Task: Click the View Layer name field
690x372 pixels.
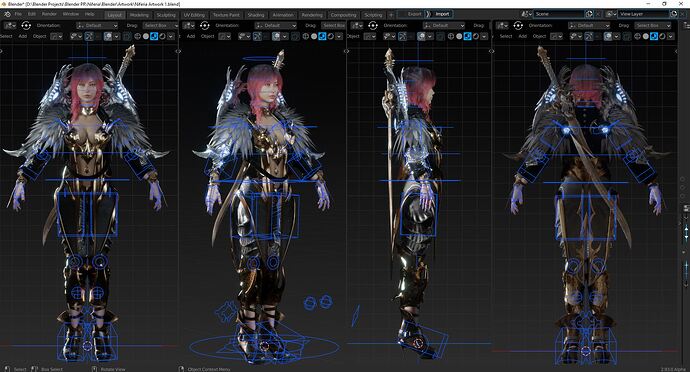Action: click(x=644, y=14)
